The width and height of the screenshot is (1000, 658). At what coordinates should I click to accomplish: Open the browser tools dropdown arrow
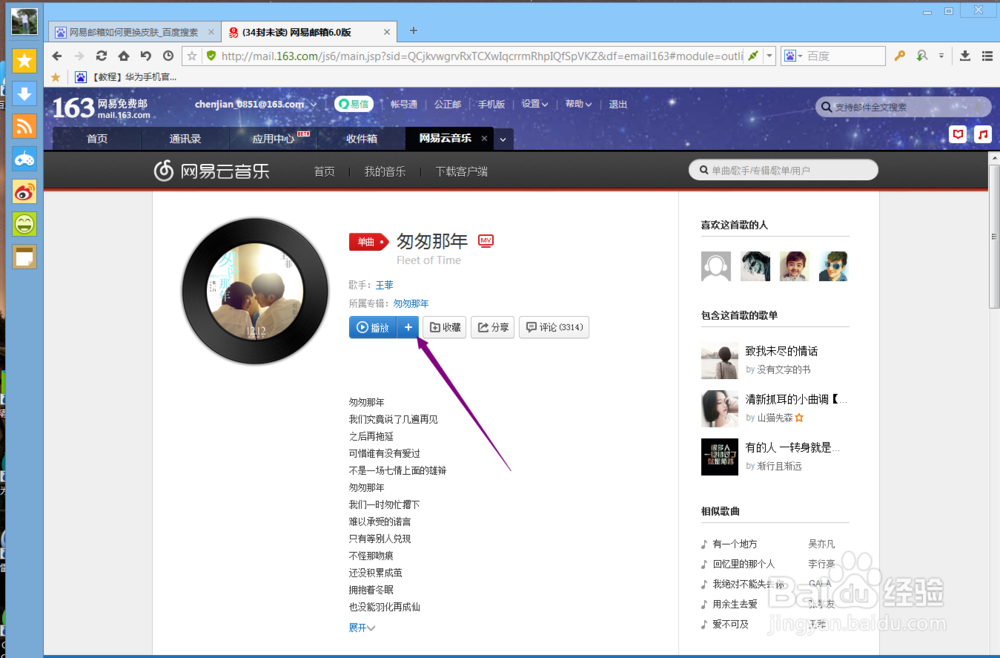[941, 56]
